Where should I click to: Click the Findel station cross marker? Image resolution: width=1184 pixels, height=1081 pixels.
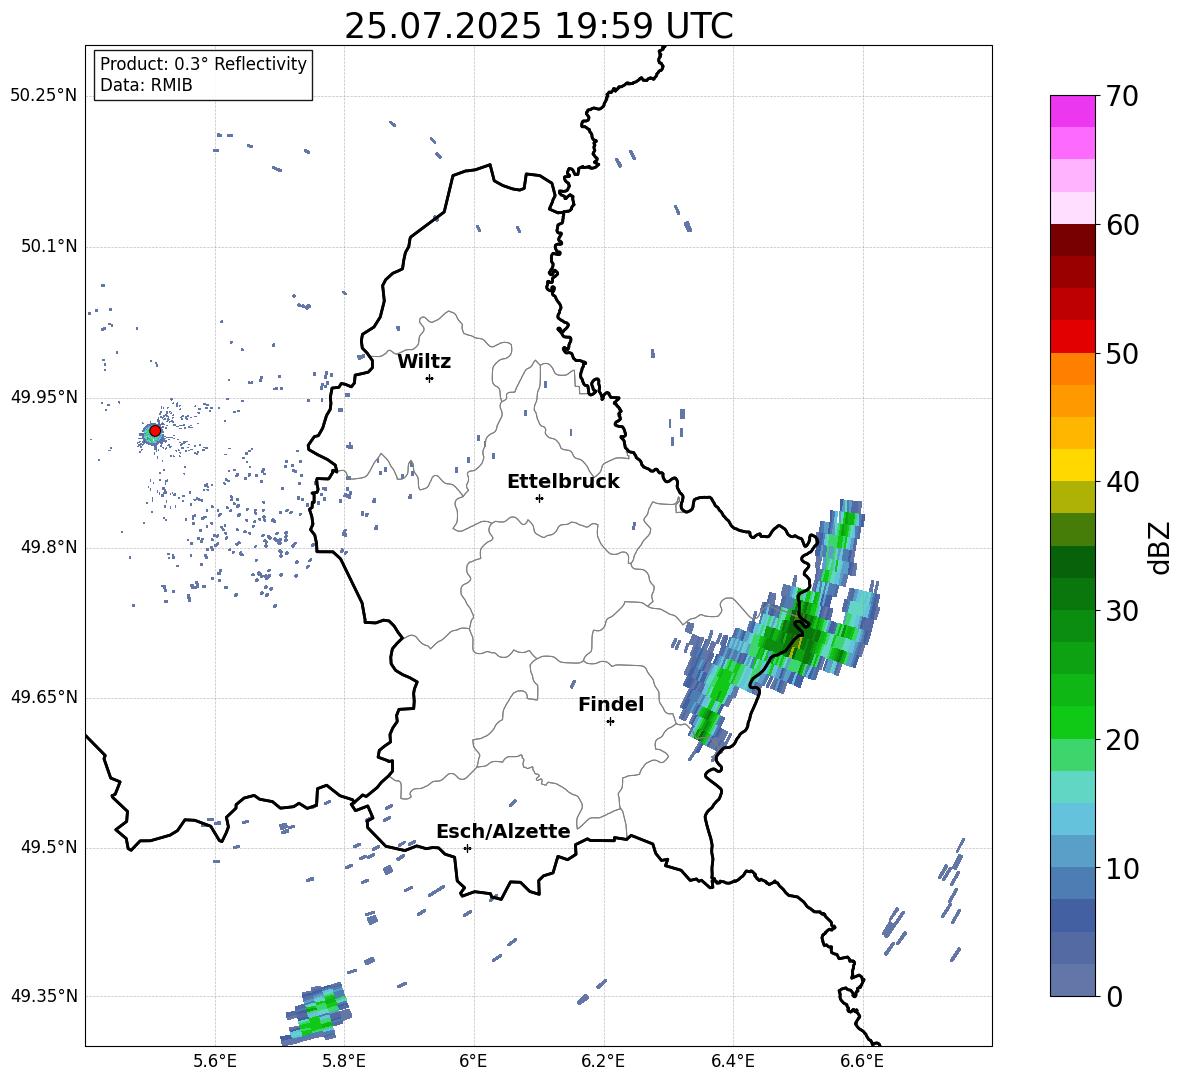pos(610,721)
